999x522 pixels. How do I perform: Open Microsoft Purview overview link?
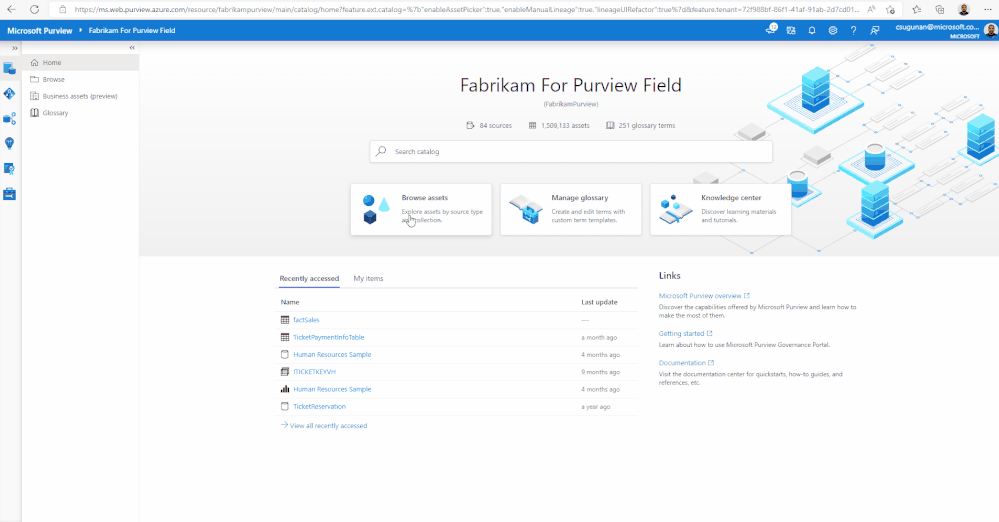click(704, 296)
